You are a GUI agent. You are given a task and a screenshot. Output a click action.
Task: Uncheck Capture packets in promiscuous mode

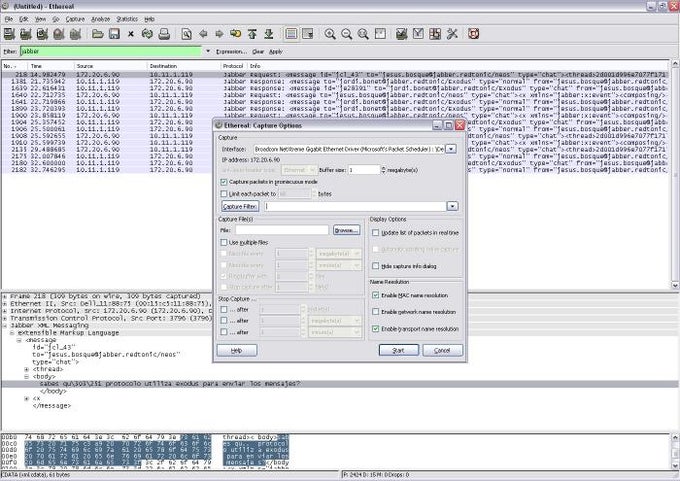[224, 182]
